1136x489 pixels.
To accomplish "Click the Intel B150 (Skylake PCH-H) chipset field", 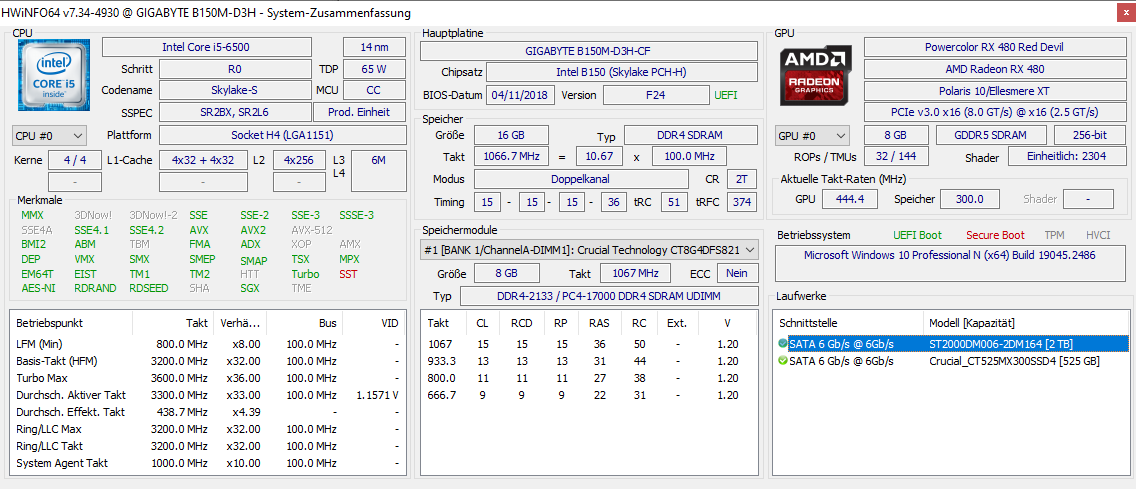I will [x=621, y=72].
